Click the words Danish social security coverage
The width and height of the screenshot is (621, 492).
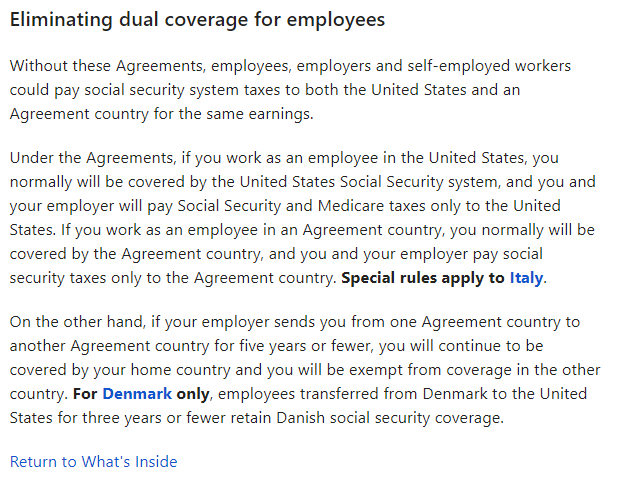click(x=390, y=418)
